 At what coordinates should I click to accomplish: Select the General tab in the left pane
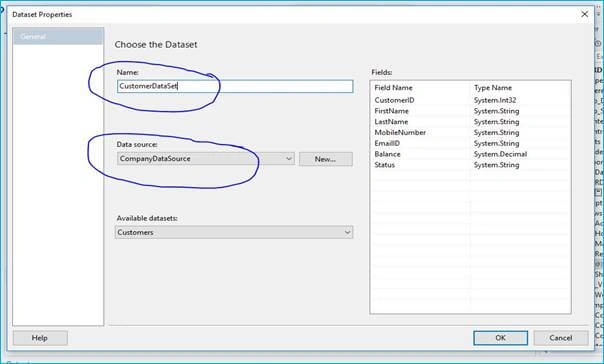click(x=58, y=37)
